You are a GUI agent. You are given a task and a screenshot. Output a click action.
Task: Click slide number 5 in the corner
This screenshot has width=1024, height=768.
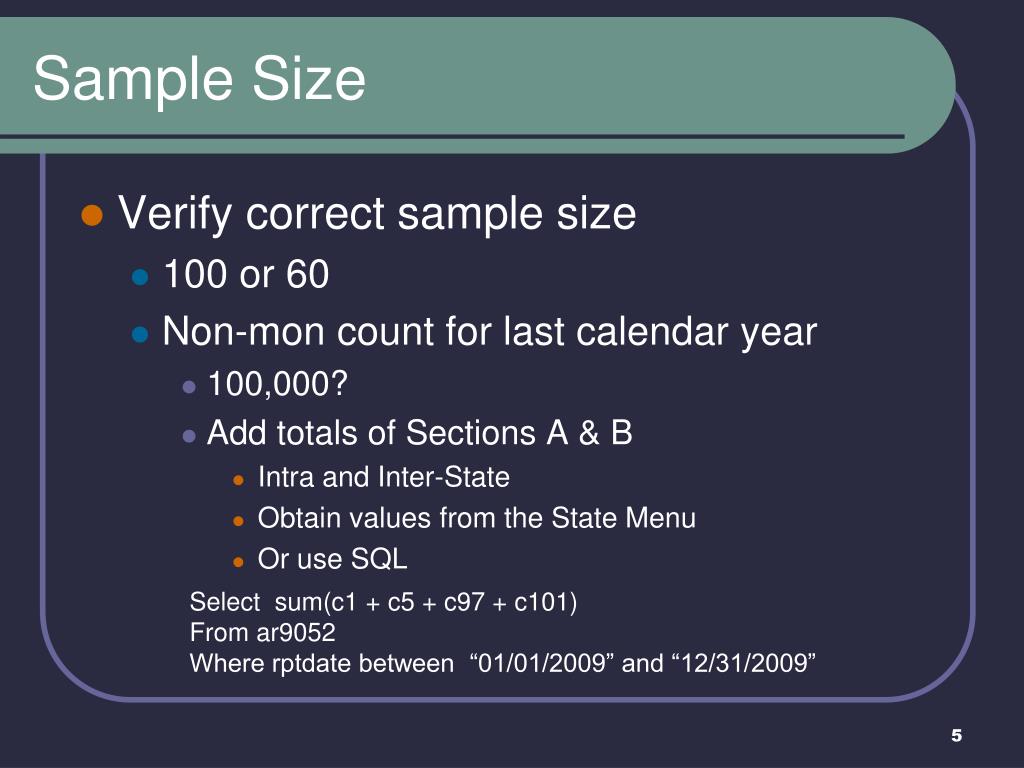957,735
